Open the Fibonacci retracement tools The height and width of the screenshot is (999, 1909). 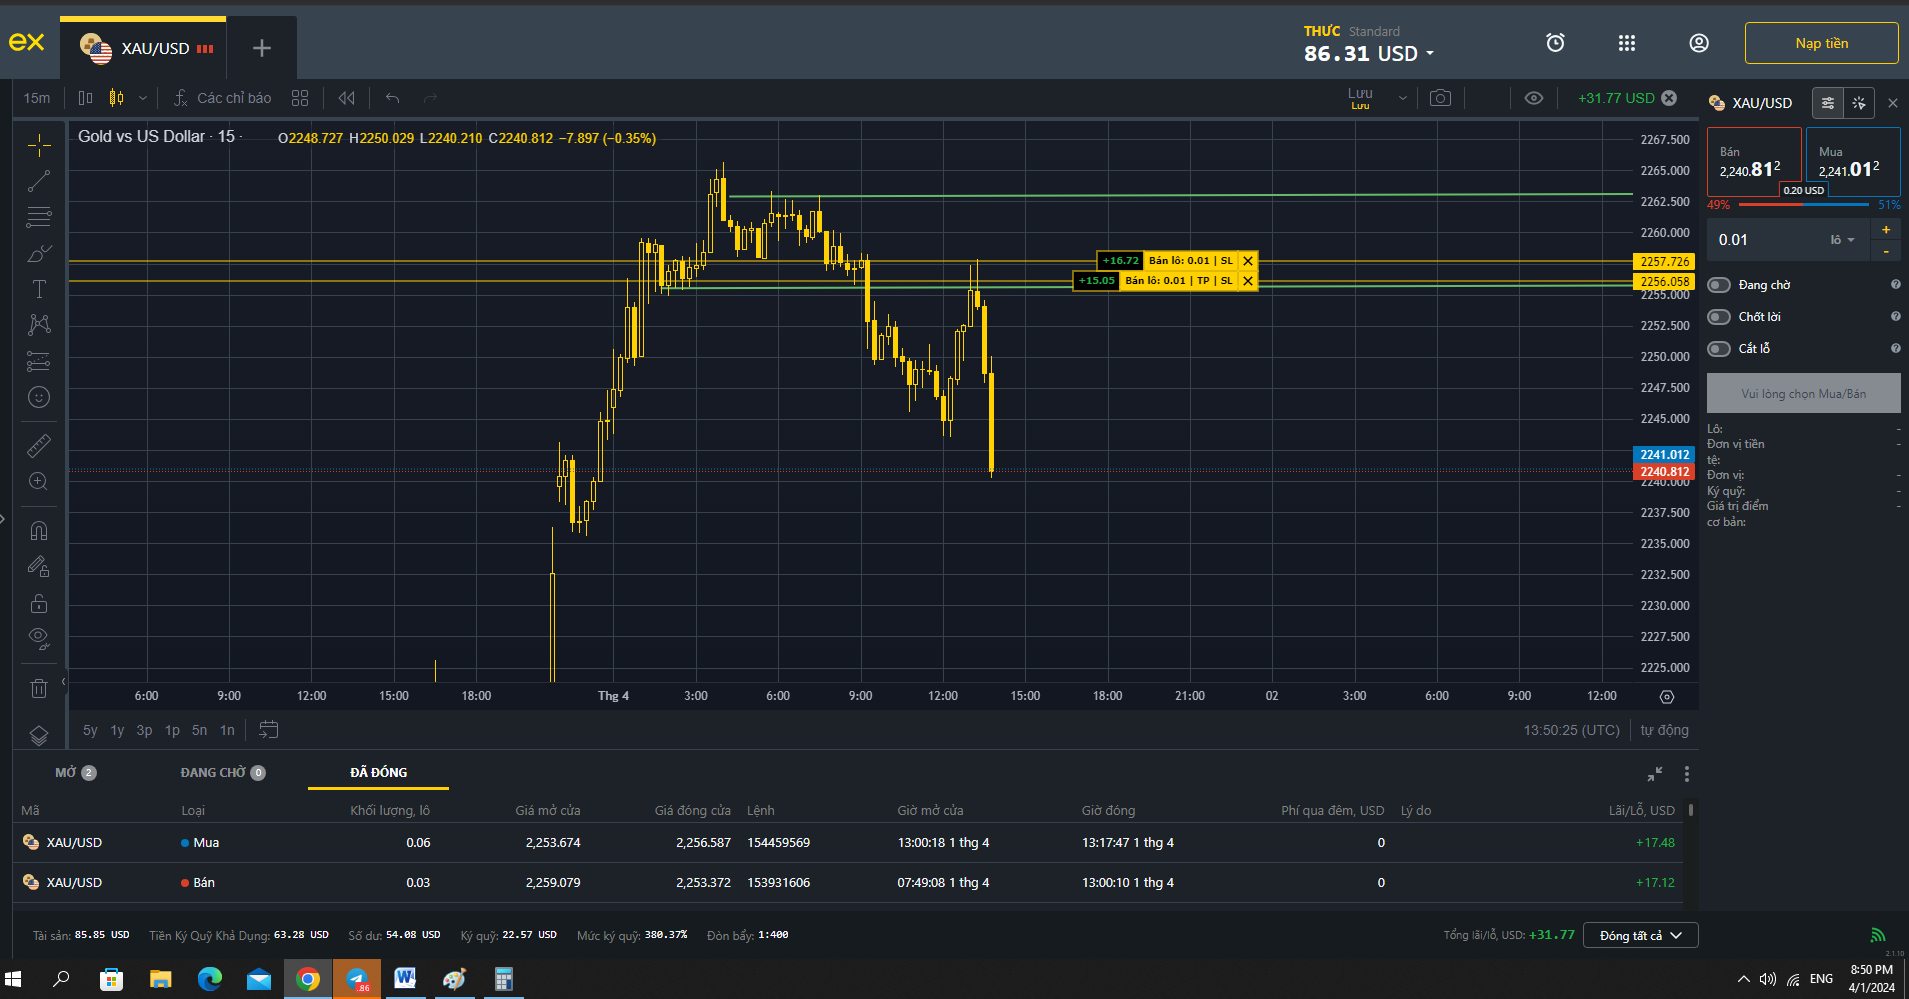point(39,217)
